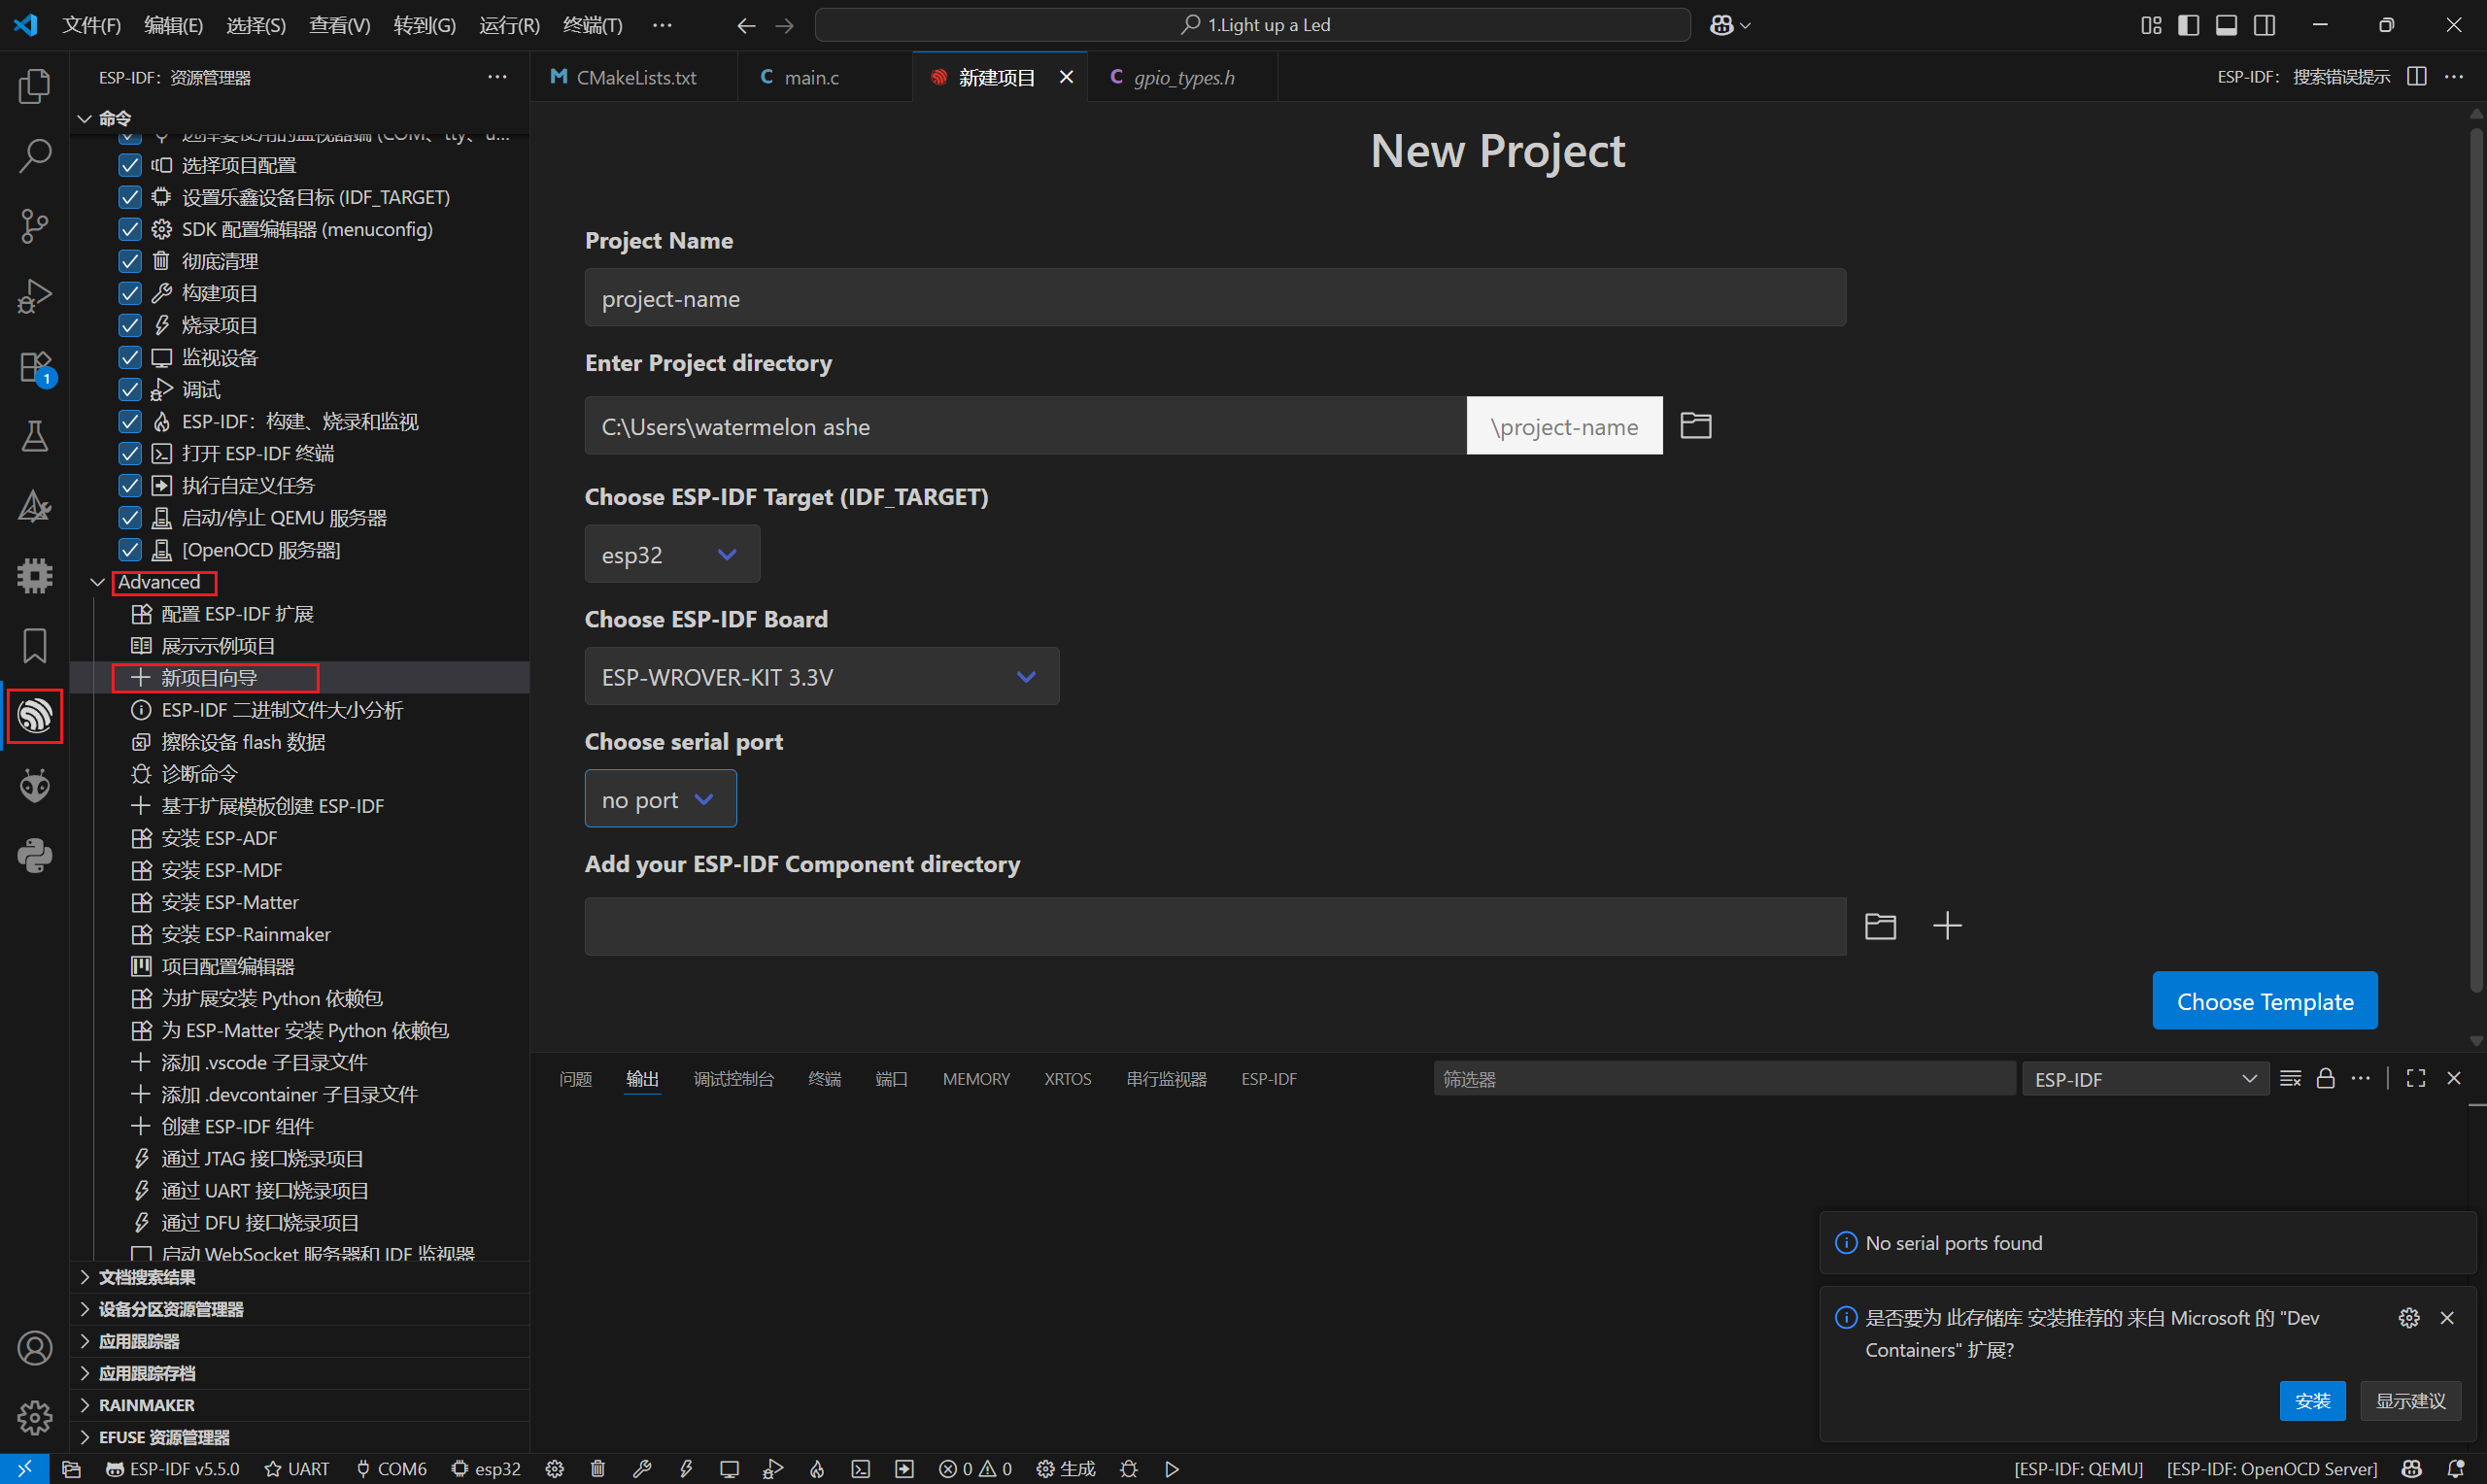Click the build project wrench in status bar

click(642, 1468)
